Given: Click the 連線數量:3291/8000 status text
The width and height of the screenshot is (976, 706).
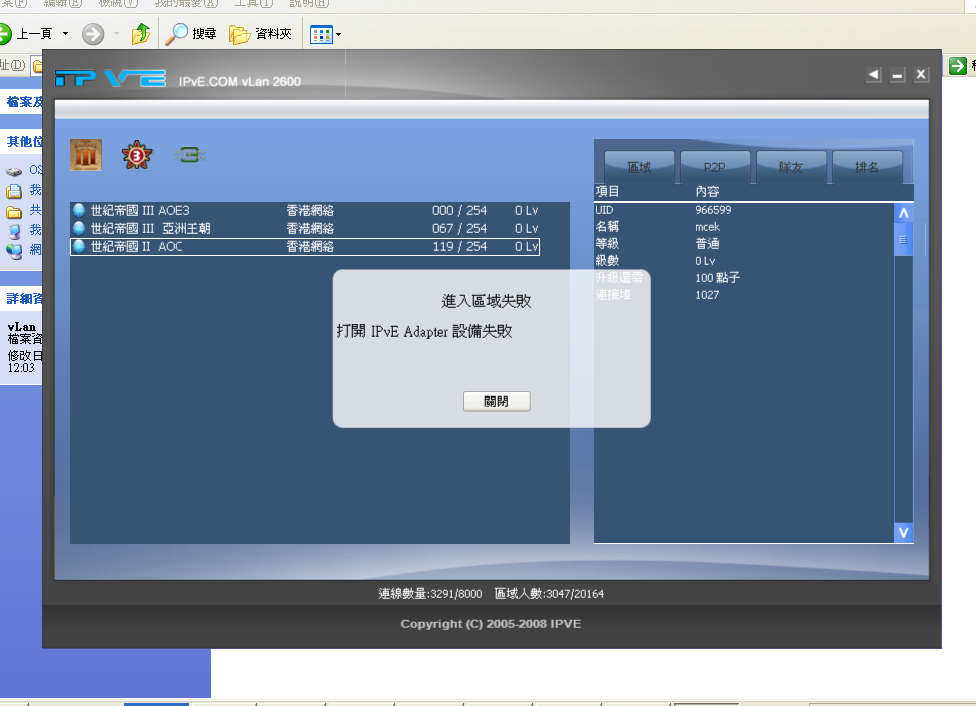Looking at the screenshot, I should coord(430,594).
